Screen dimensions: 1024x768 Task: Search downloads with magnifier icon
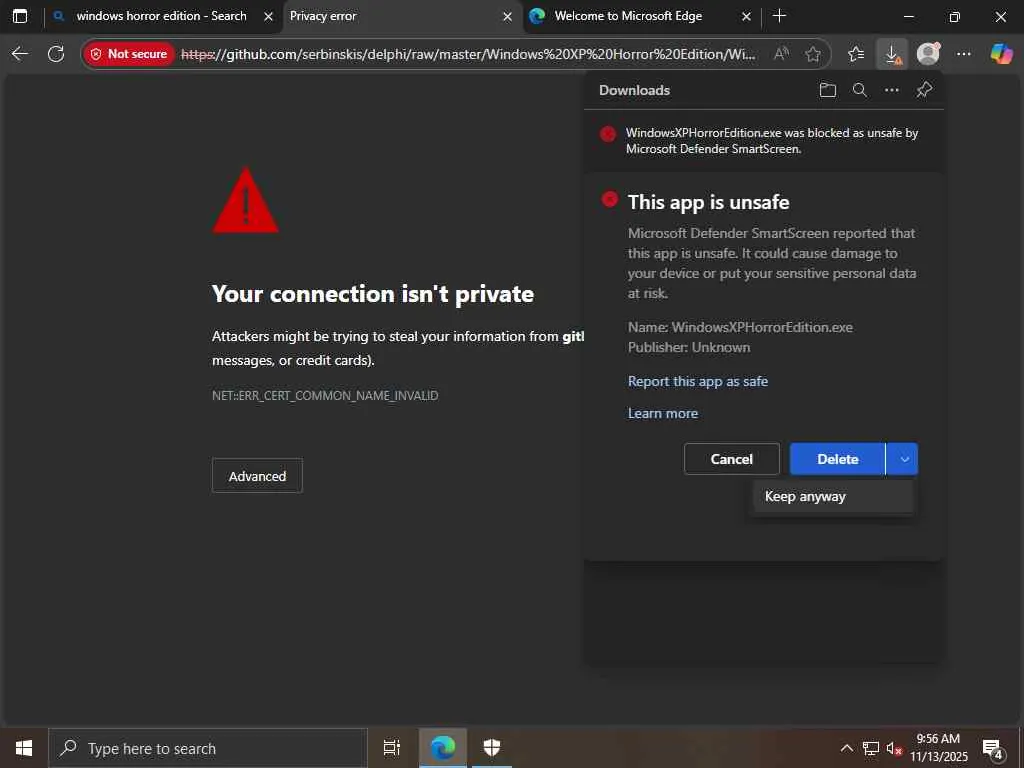pos(860,90)
